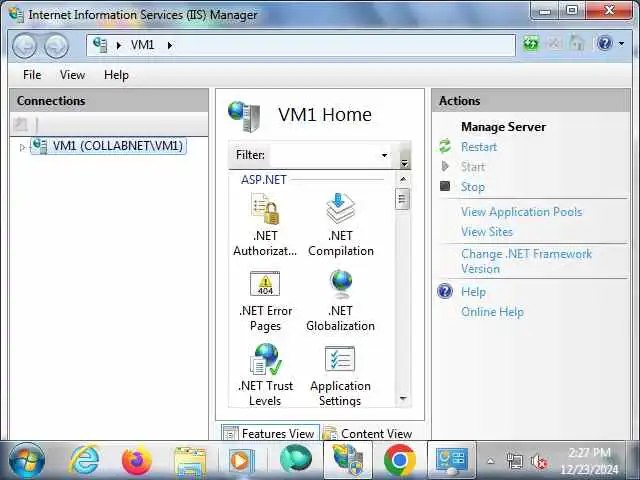Click the Help icon in Actions pane
640x480 pixels.
[x=445, y=291]
